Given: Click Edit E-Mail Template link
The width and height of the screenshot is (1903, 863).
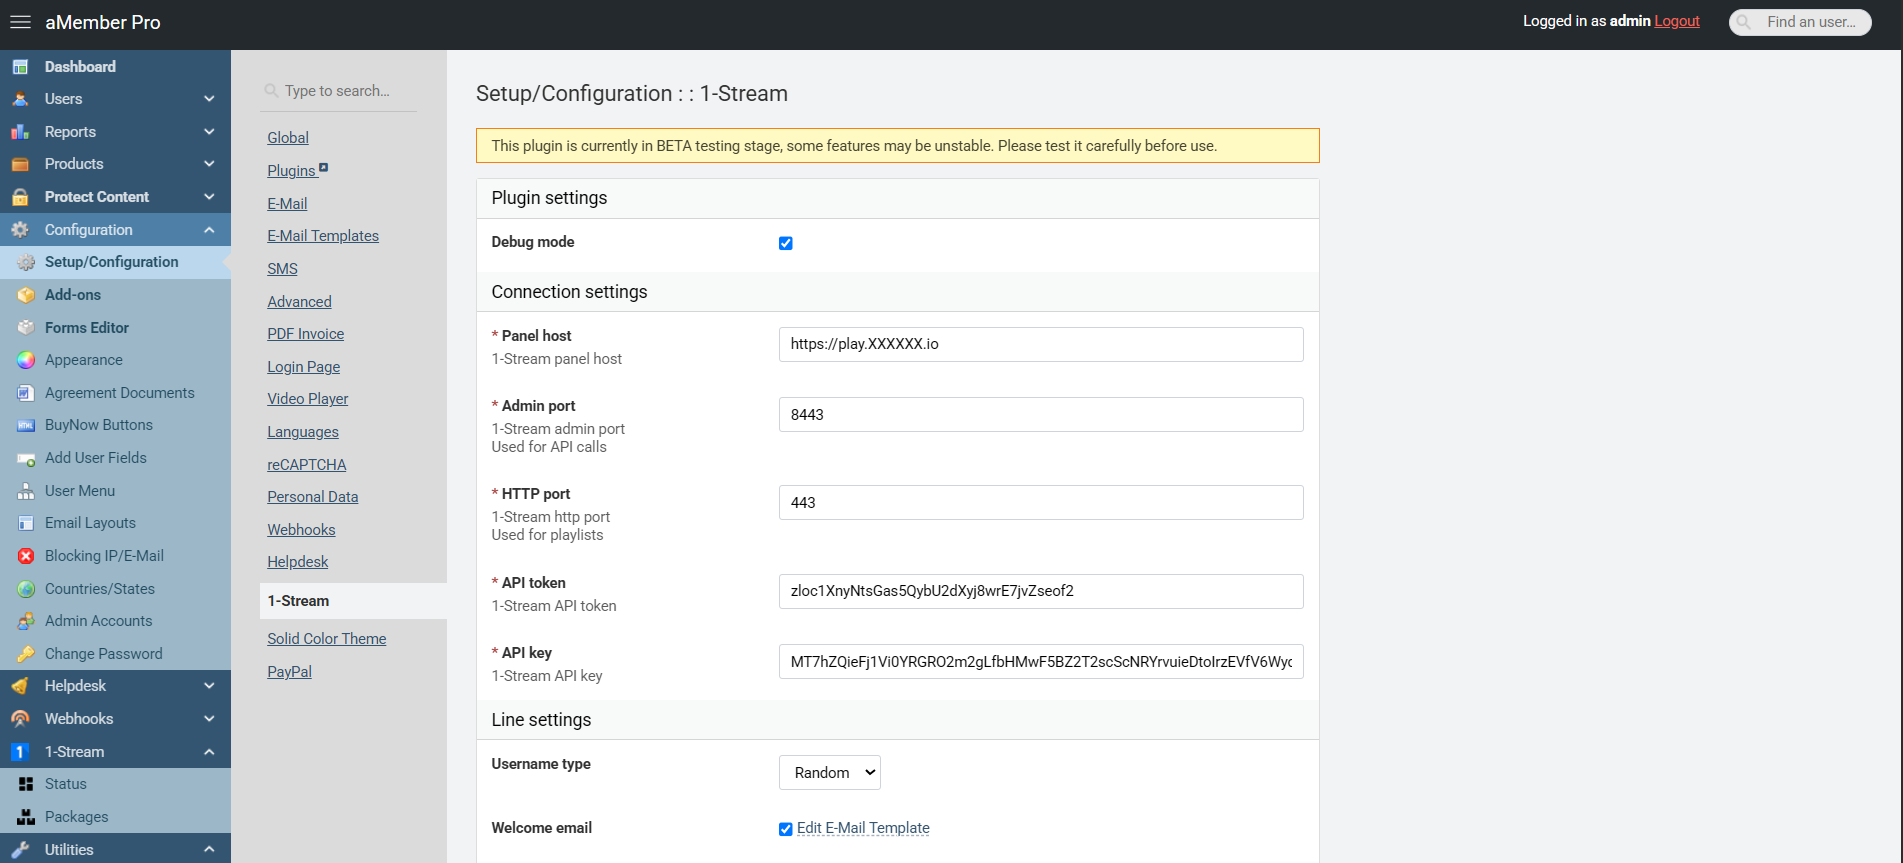Looking at the screenshot, I should 863,828.
